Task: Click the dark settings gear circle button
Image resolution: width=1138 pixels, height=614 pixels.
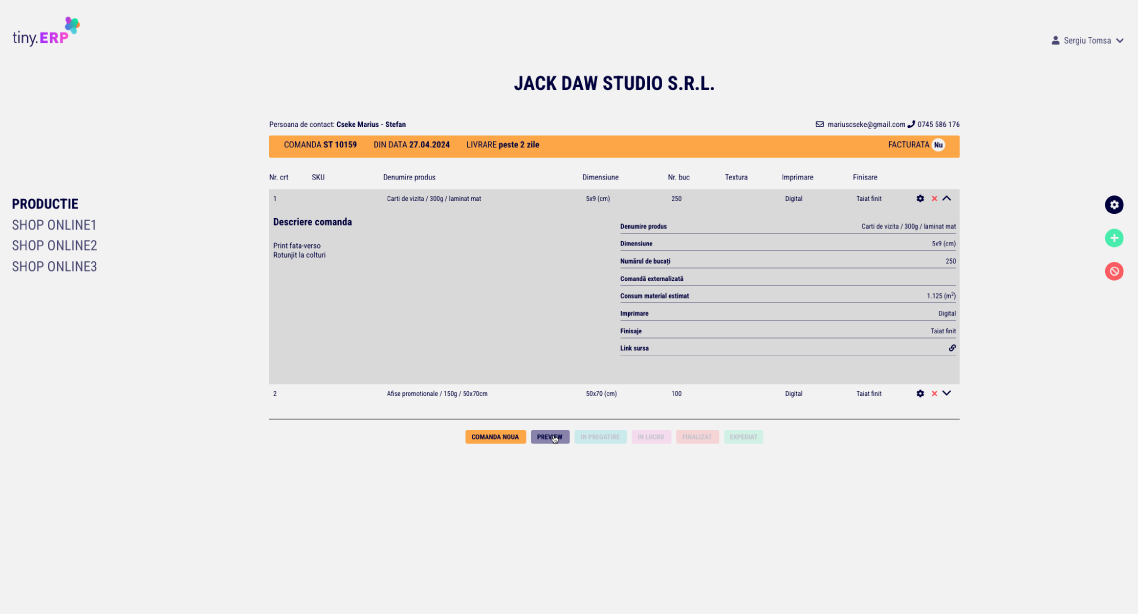Action: tap(1114, 205)
